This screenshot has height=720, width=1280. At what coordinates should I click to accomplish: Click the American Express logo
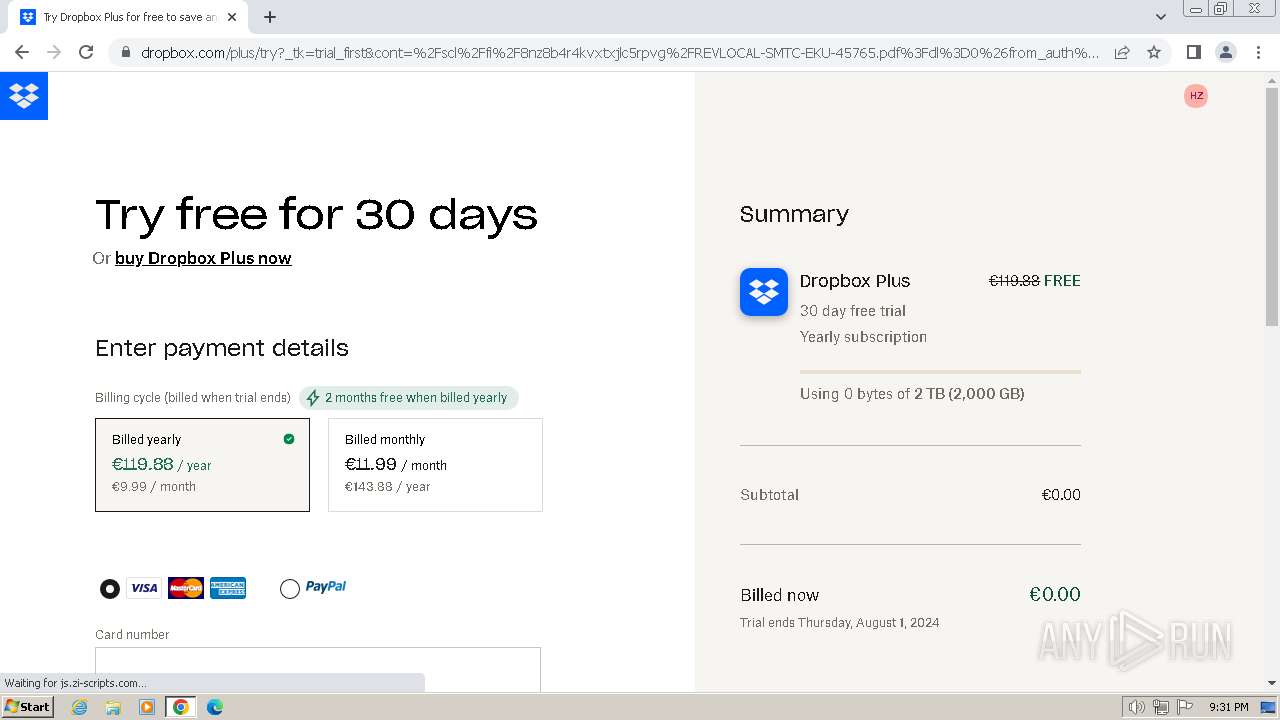[x=228, y=588]
